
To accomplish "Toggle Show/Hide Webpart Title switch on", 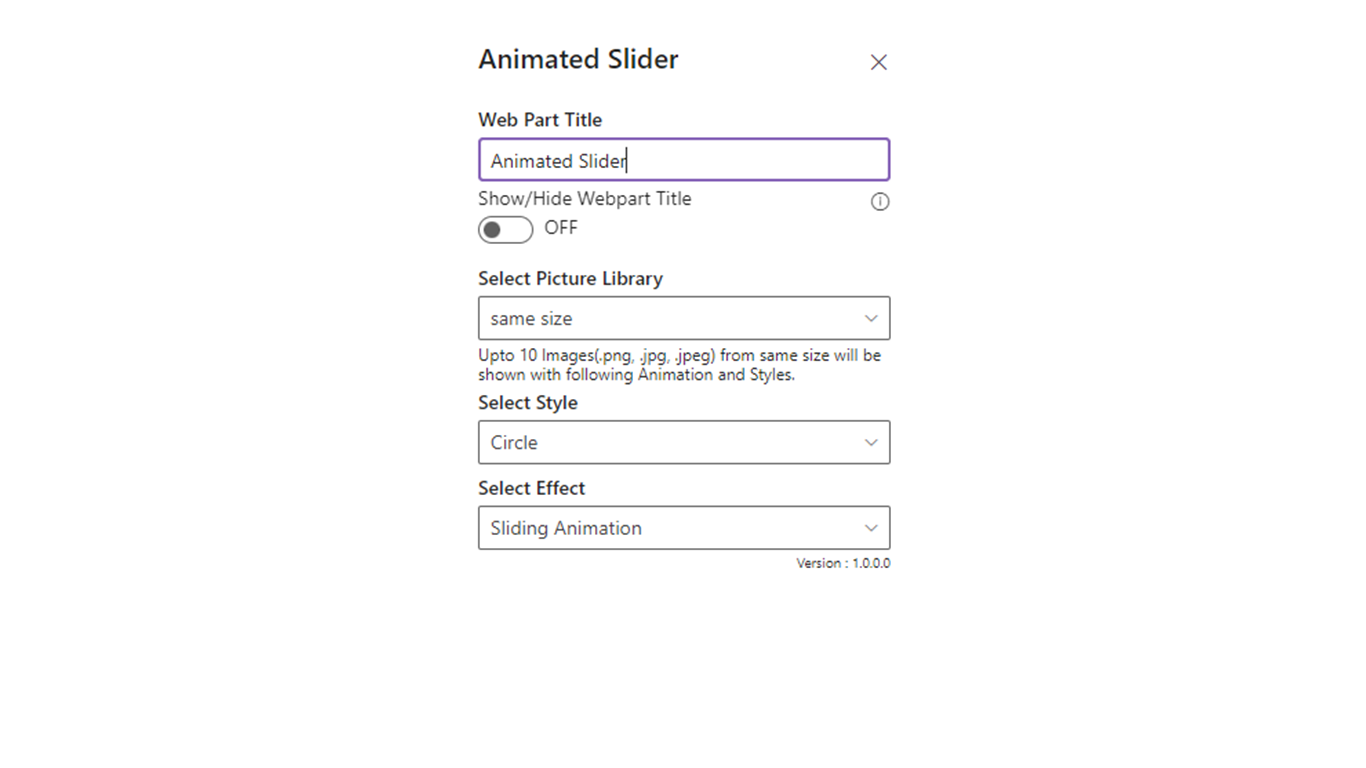I will [506, 230].
